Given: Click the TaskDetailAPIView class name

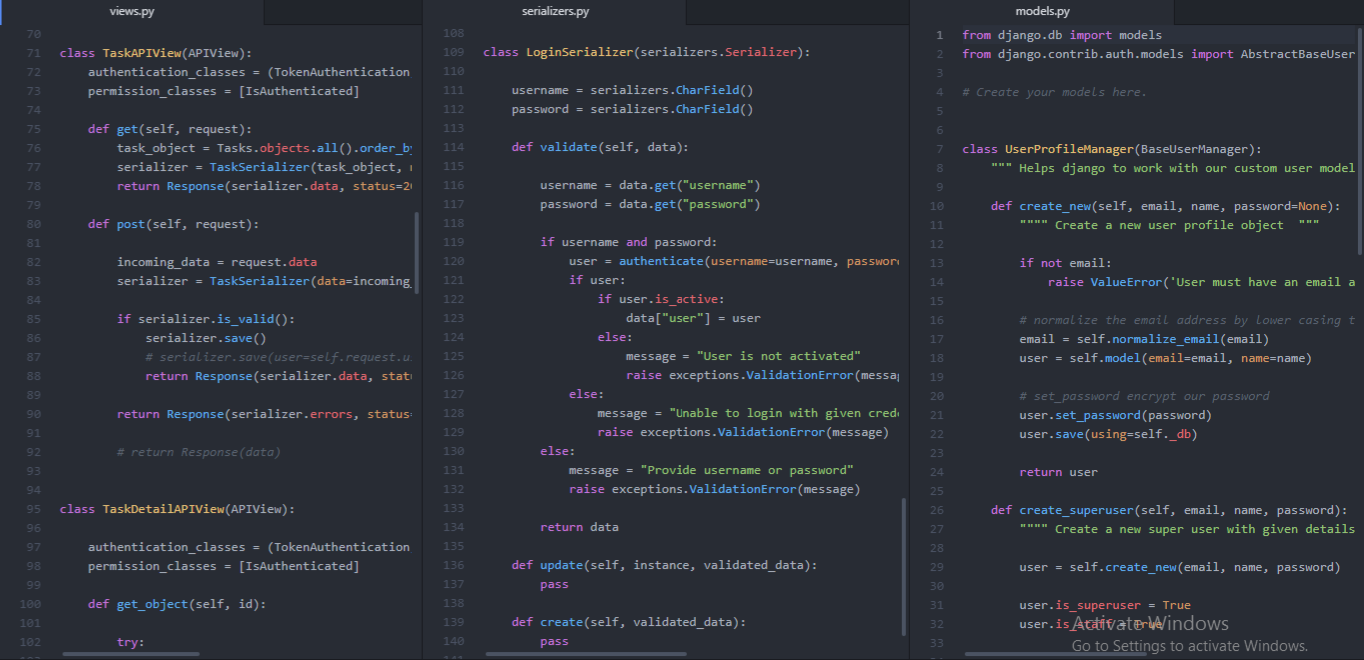Looking at the screenshot, I should tap(164, 509).
